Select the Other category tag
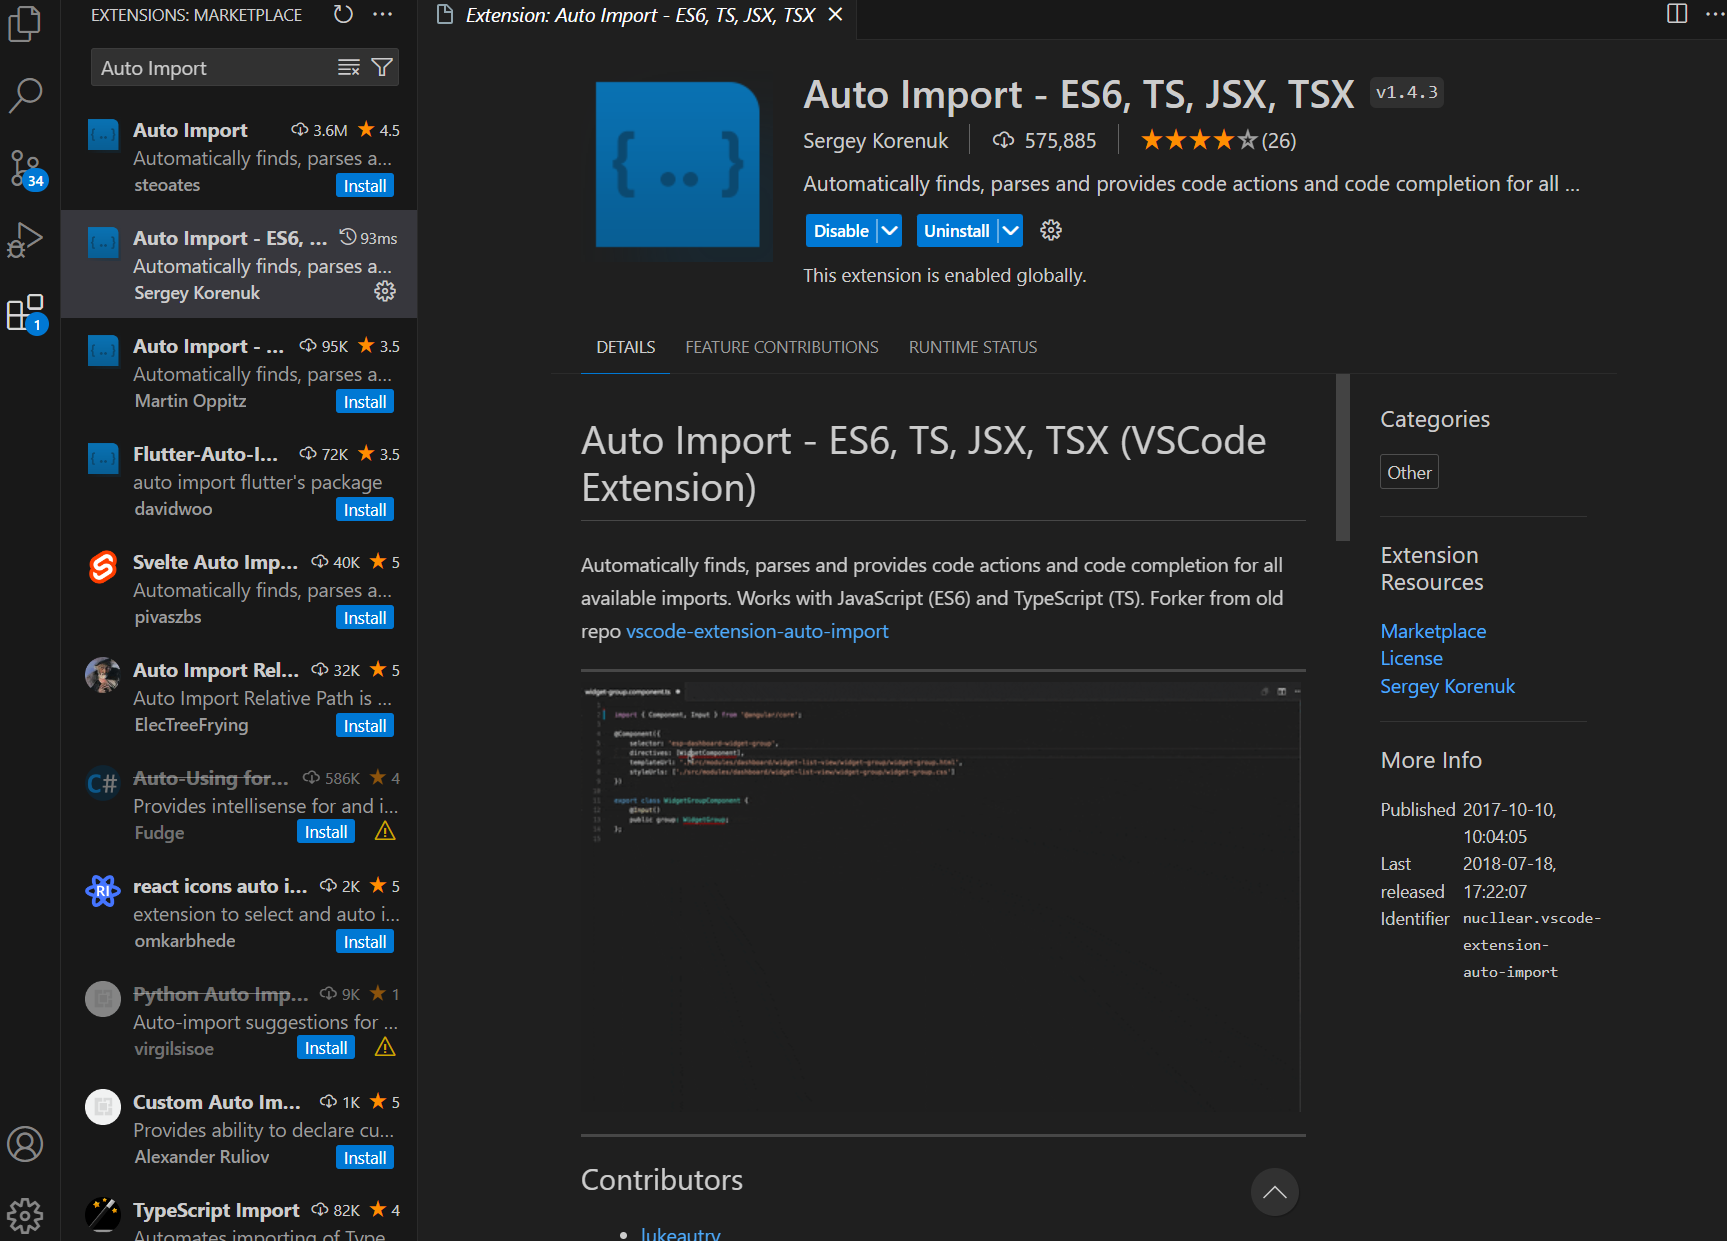 [1409, 472]
